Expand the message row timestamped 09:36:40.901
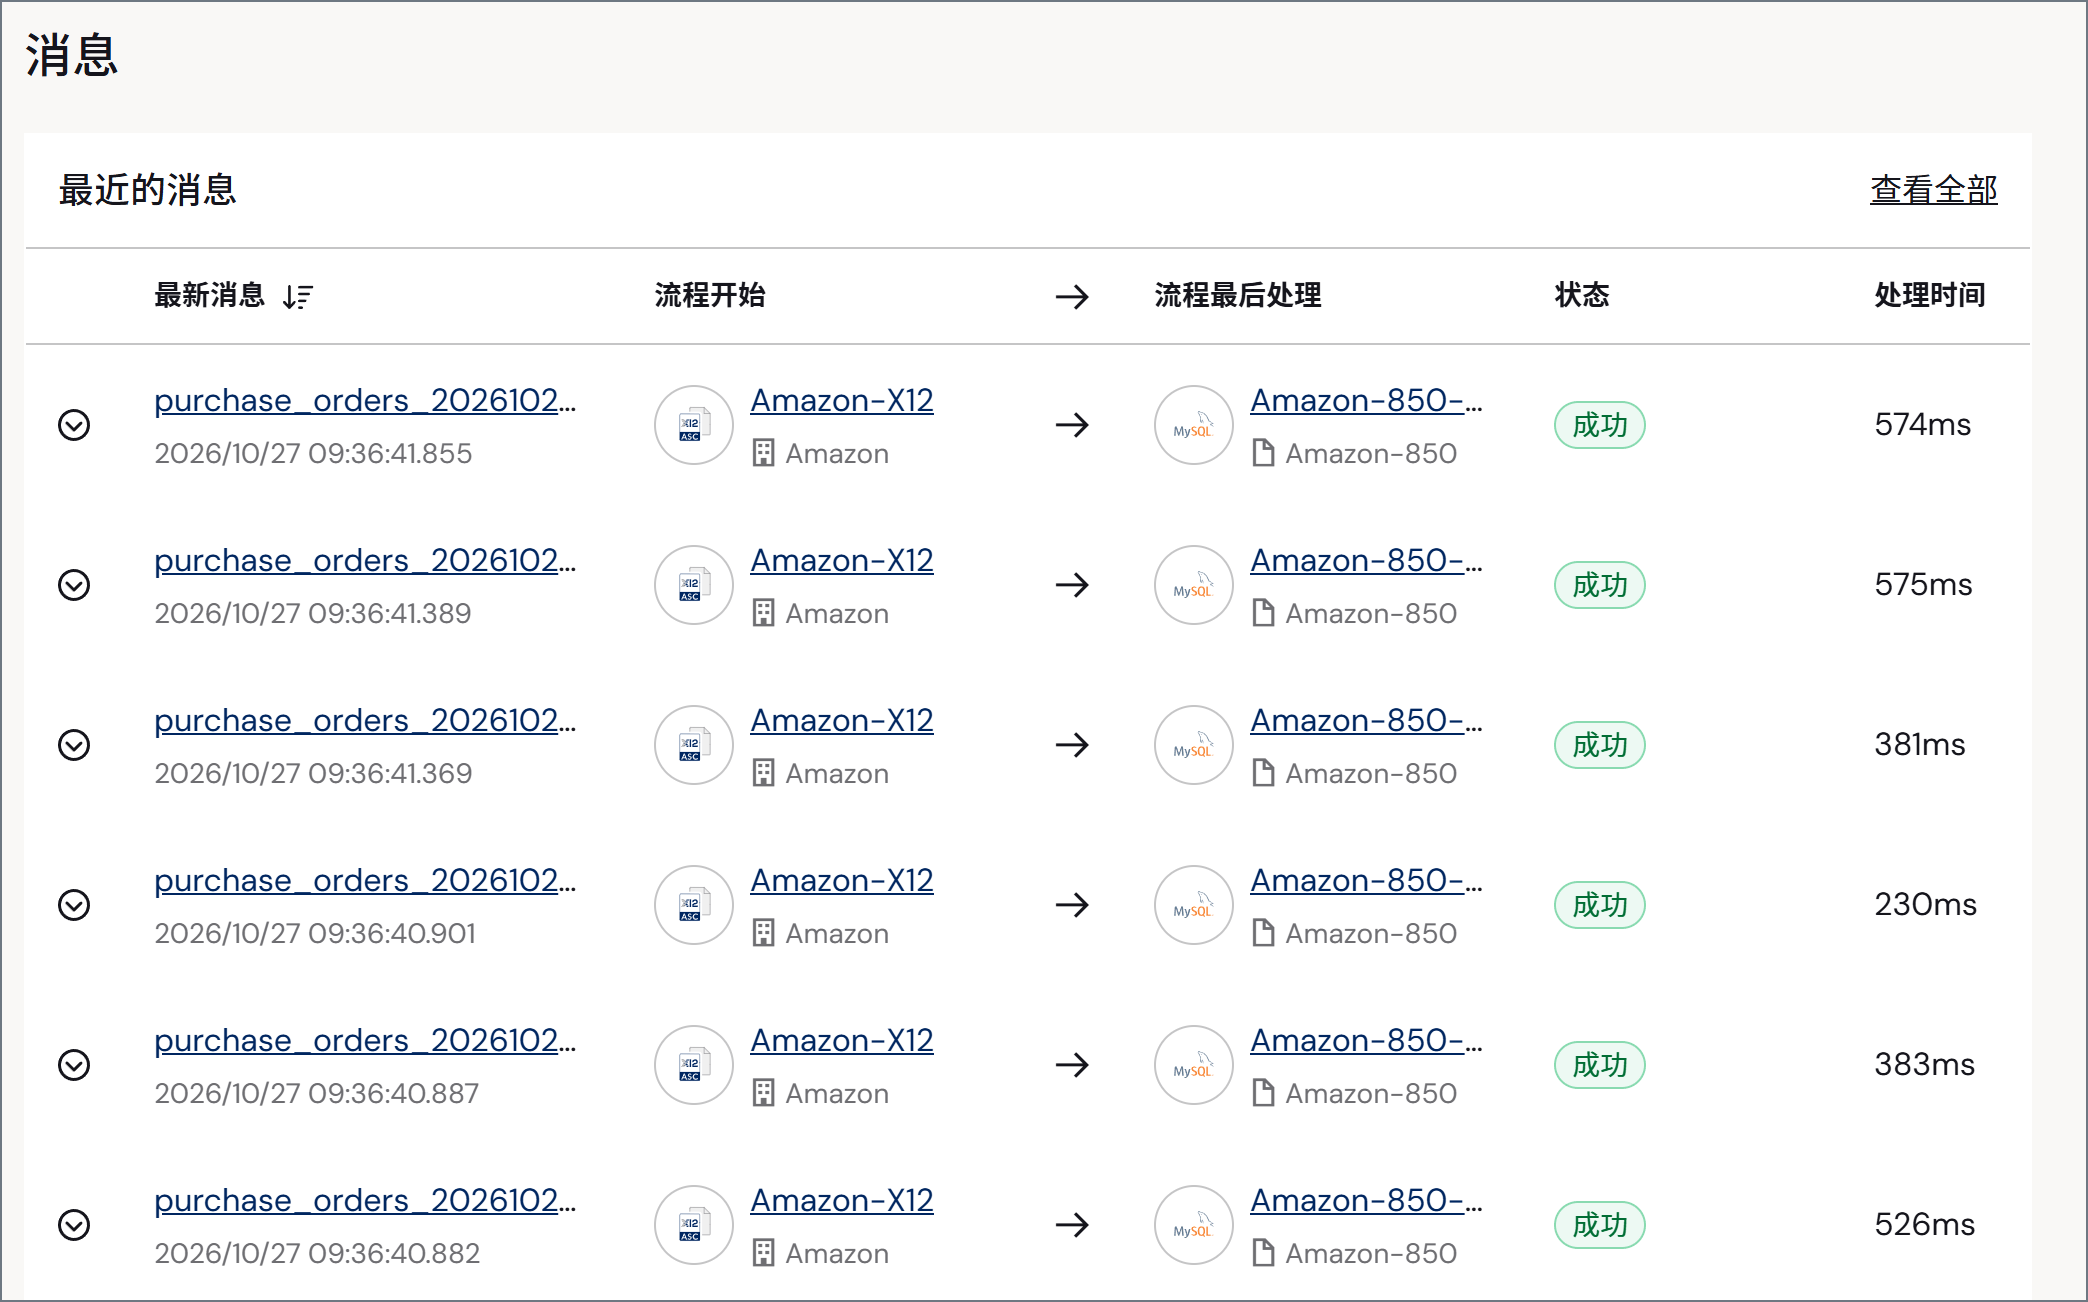The image size is (2088, 1302). (x=74, y=905)
